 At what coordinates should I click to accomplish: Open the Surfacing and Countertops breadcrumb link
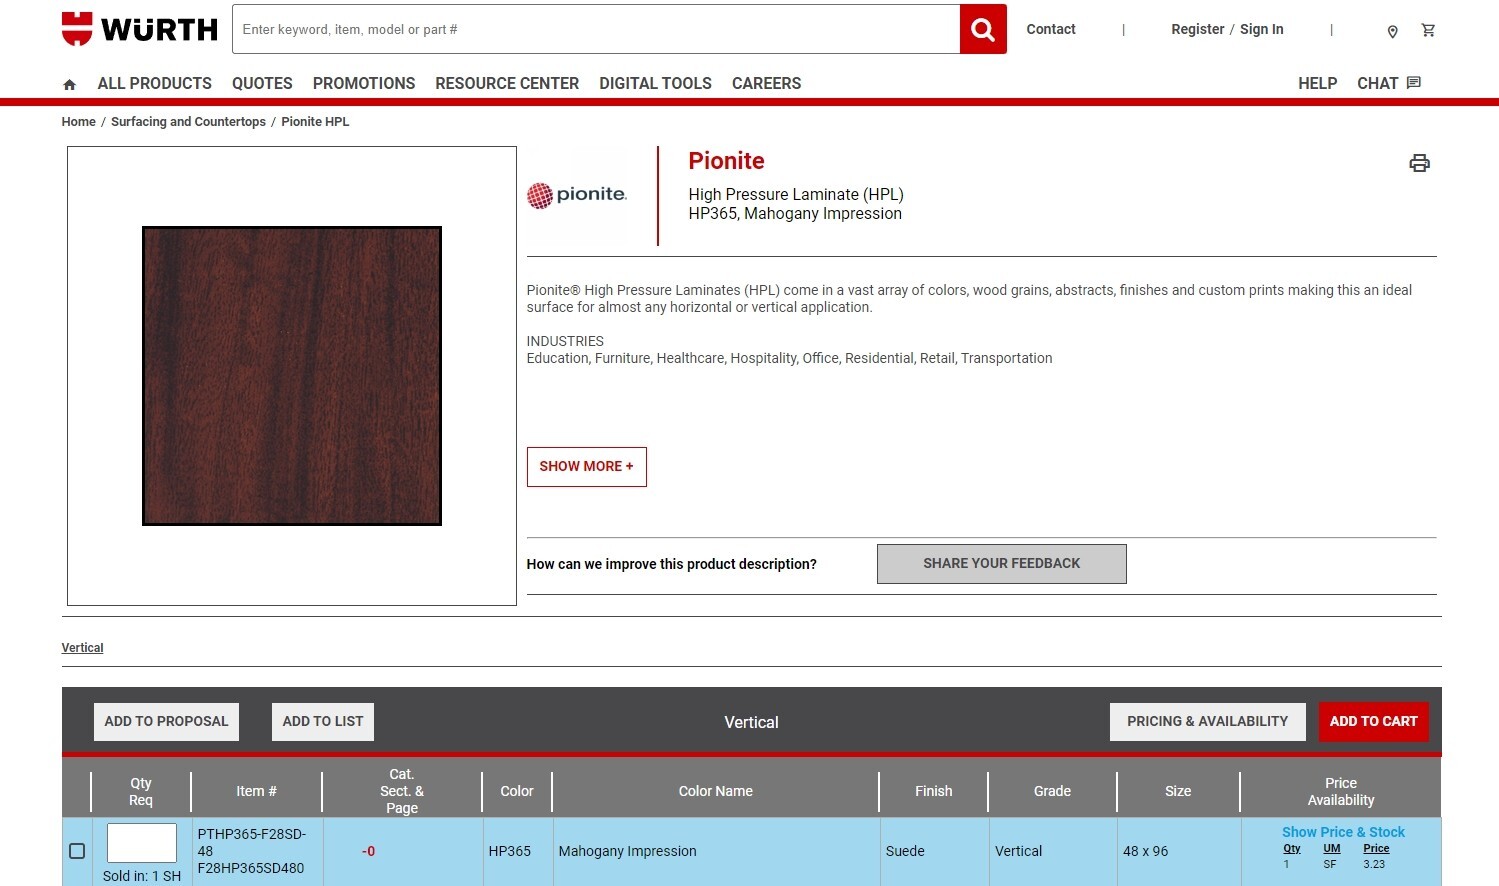tap(188, 121)
